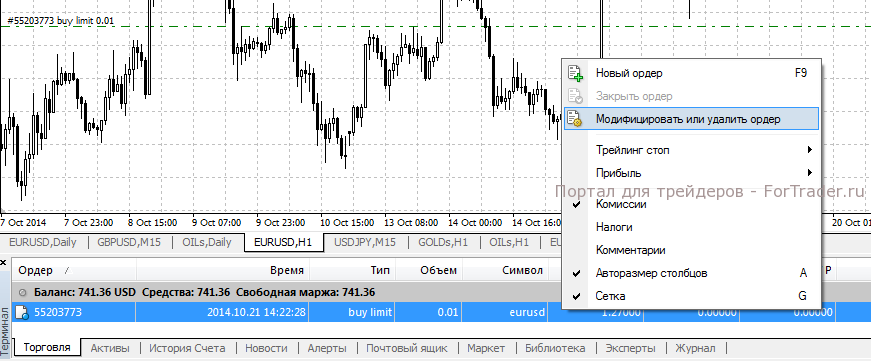Open the GOLDs,H1 chart tab
This screenshot has width=871, height=361.
[x=443, y=242]
